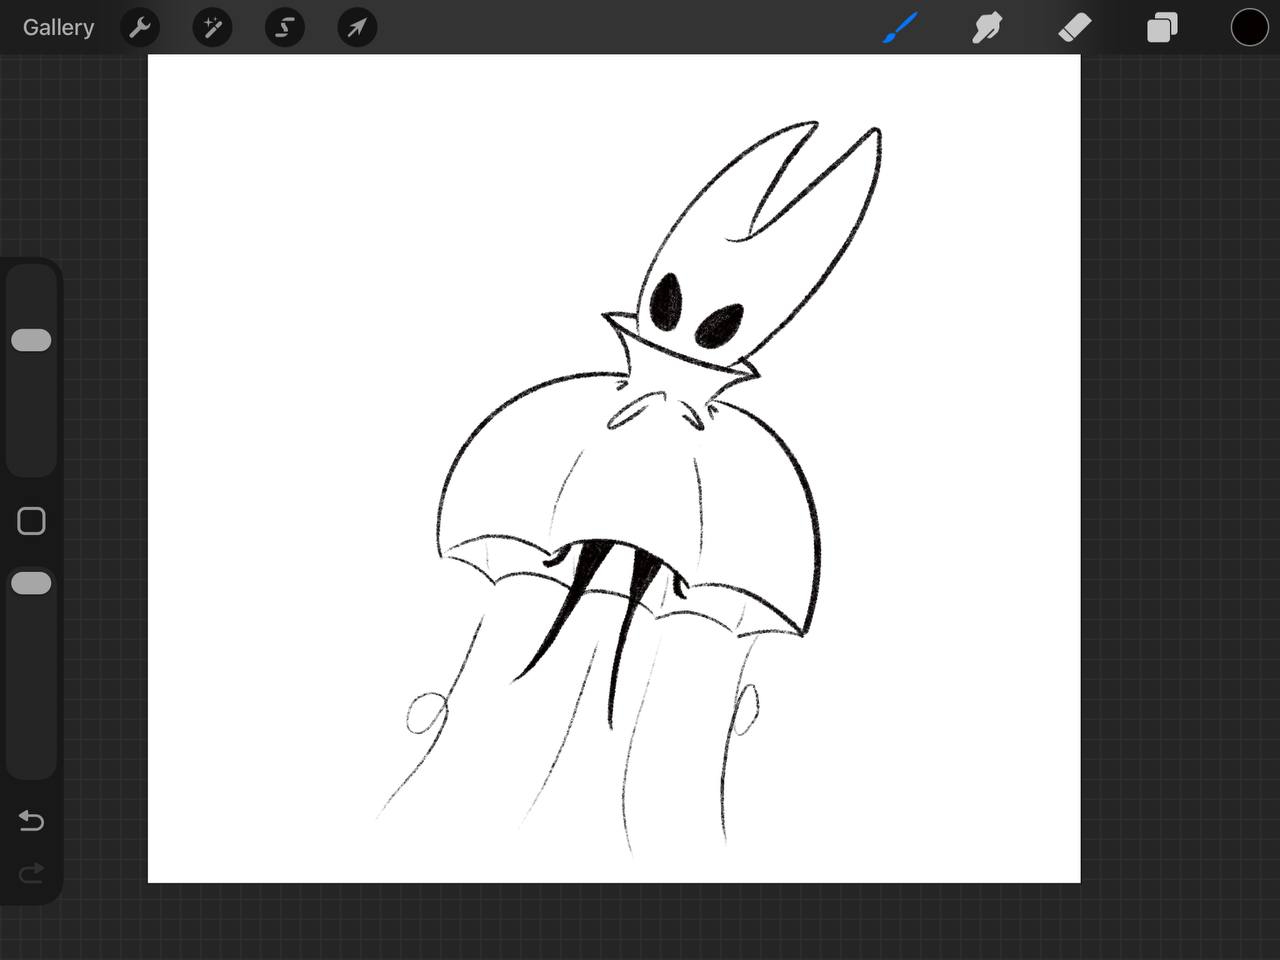Image resolution: width=1280 pixels, height=960 pixels.
Task: Activate the Transform arrow tool
Action: point(357,27)
